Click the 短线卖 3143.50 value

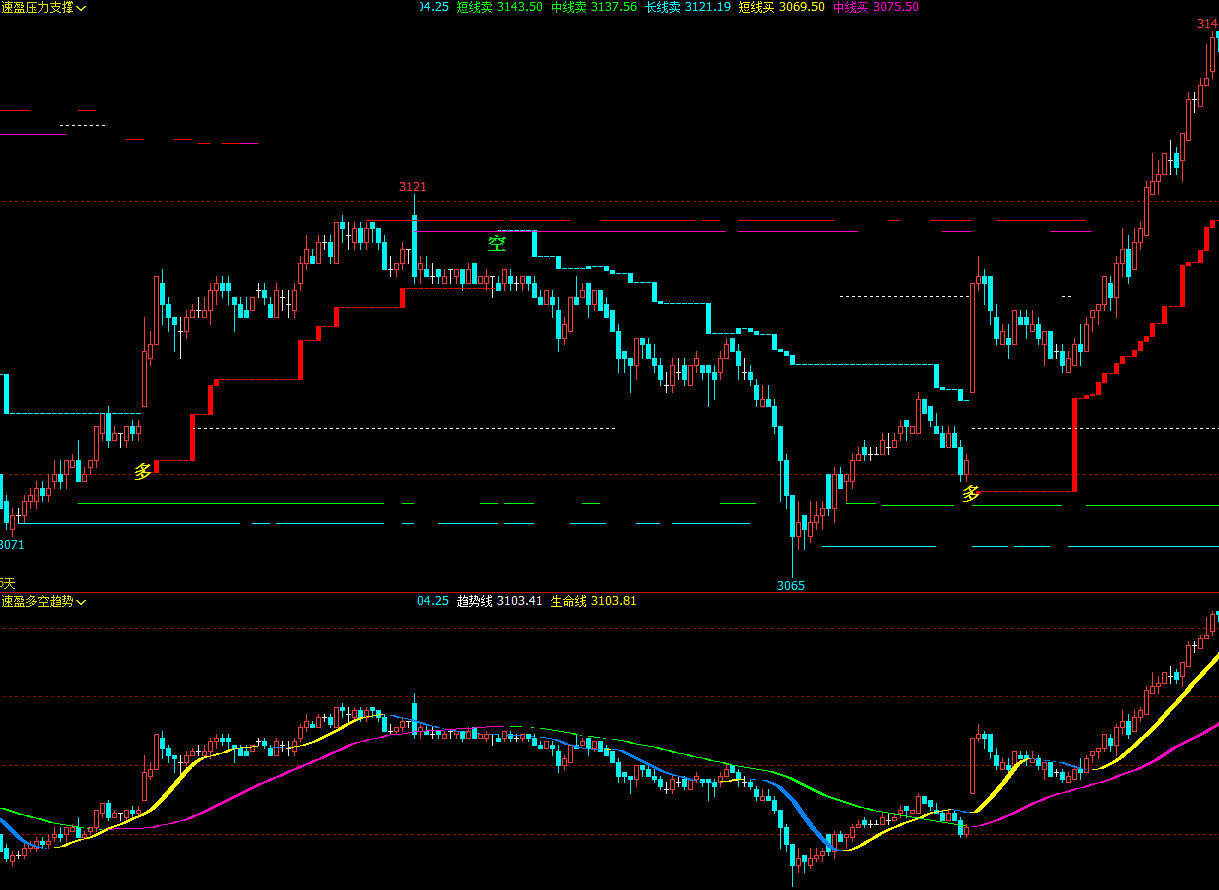500,7
